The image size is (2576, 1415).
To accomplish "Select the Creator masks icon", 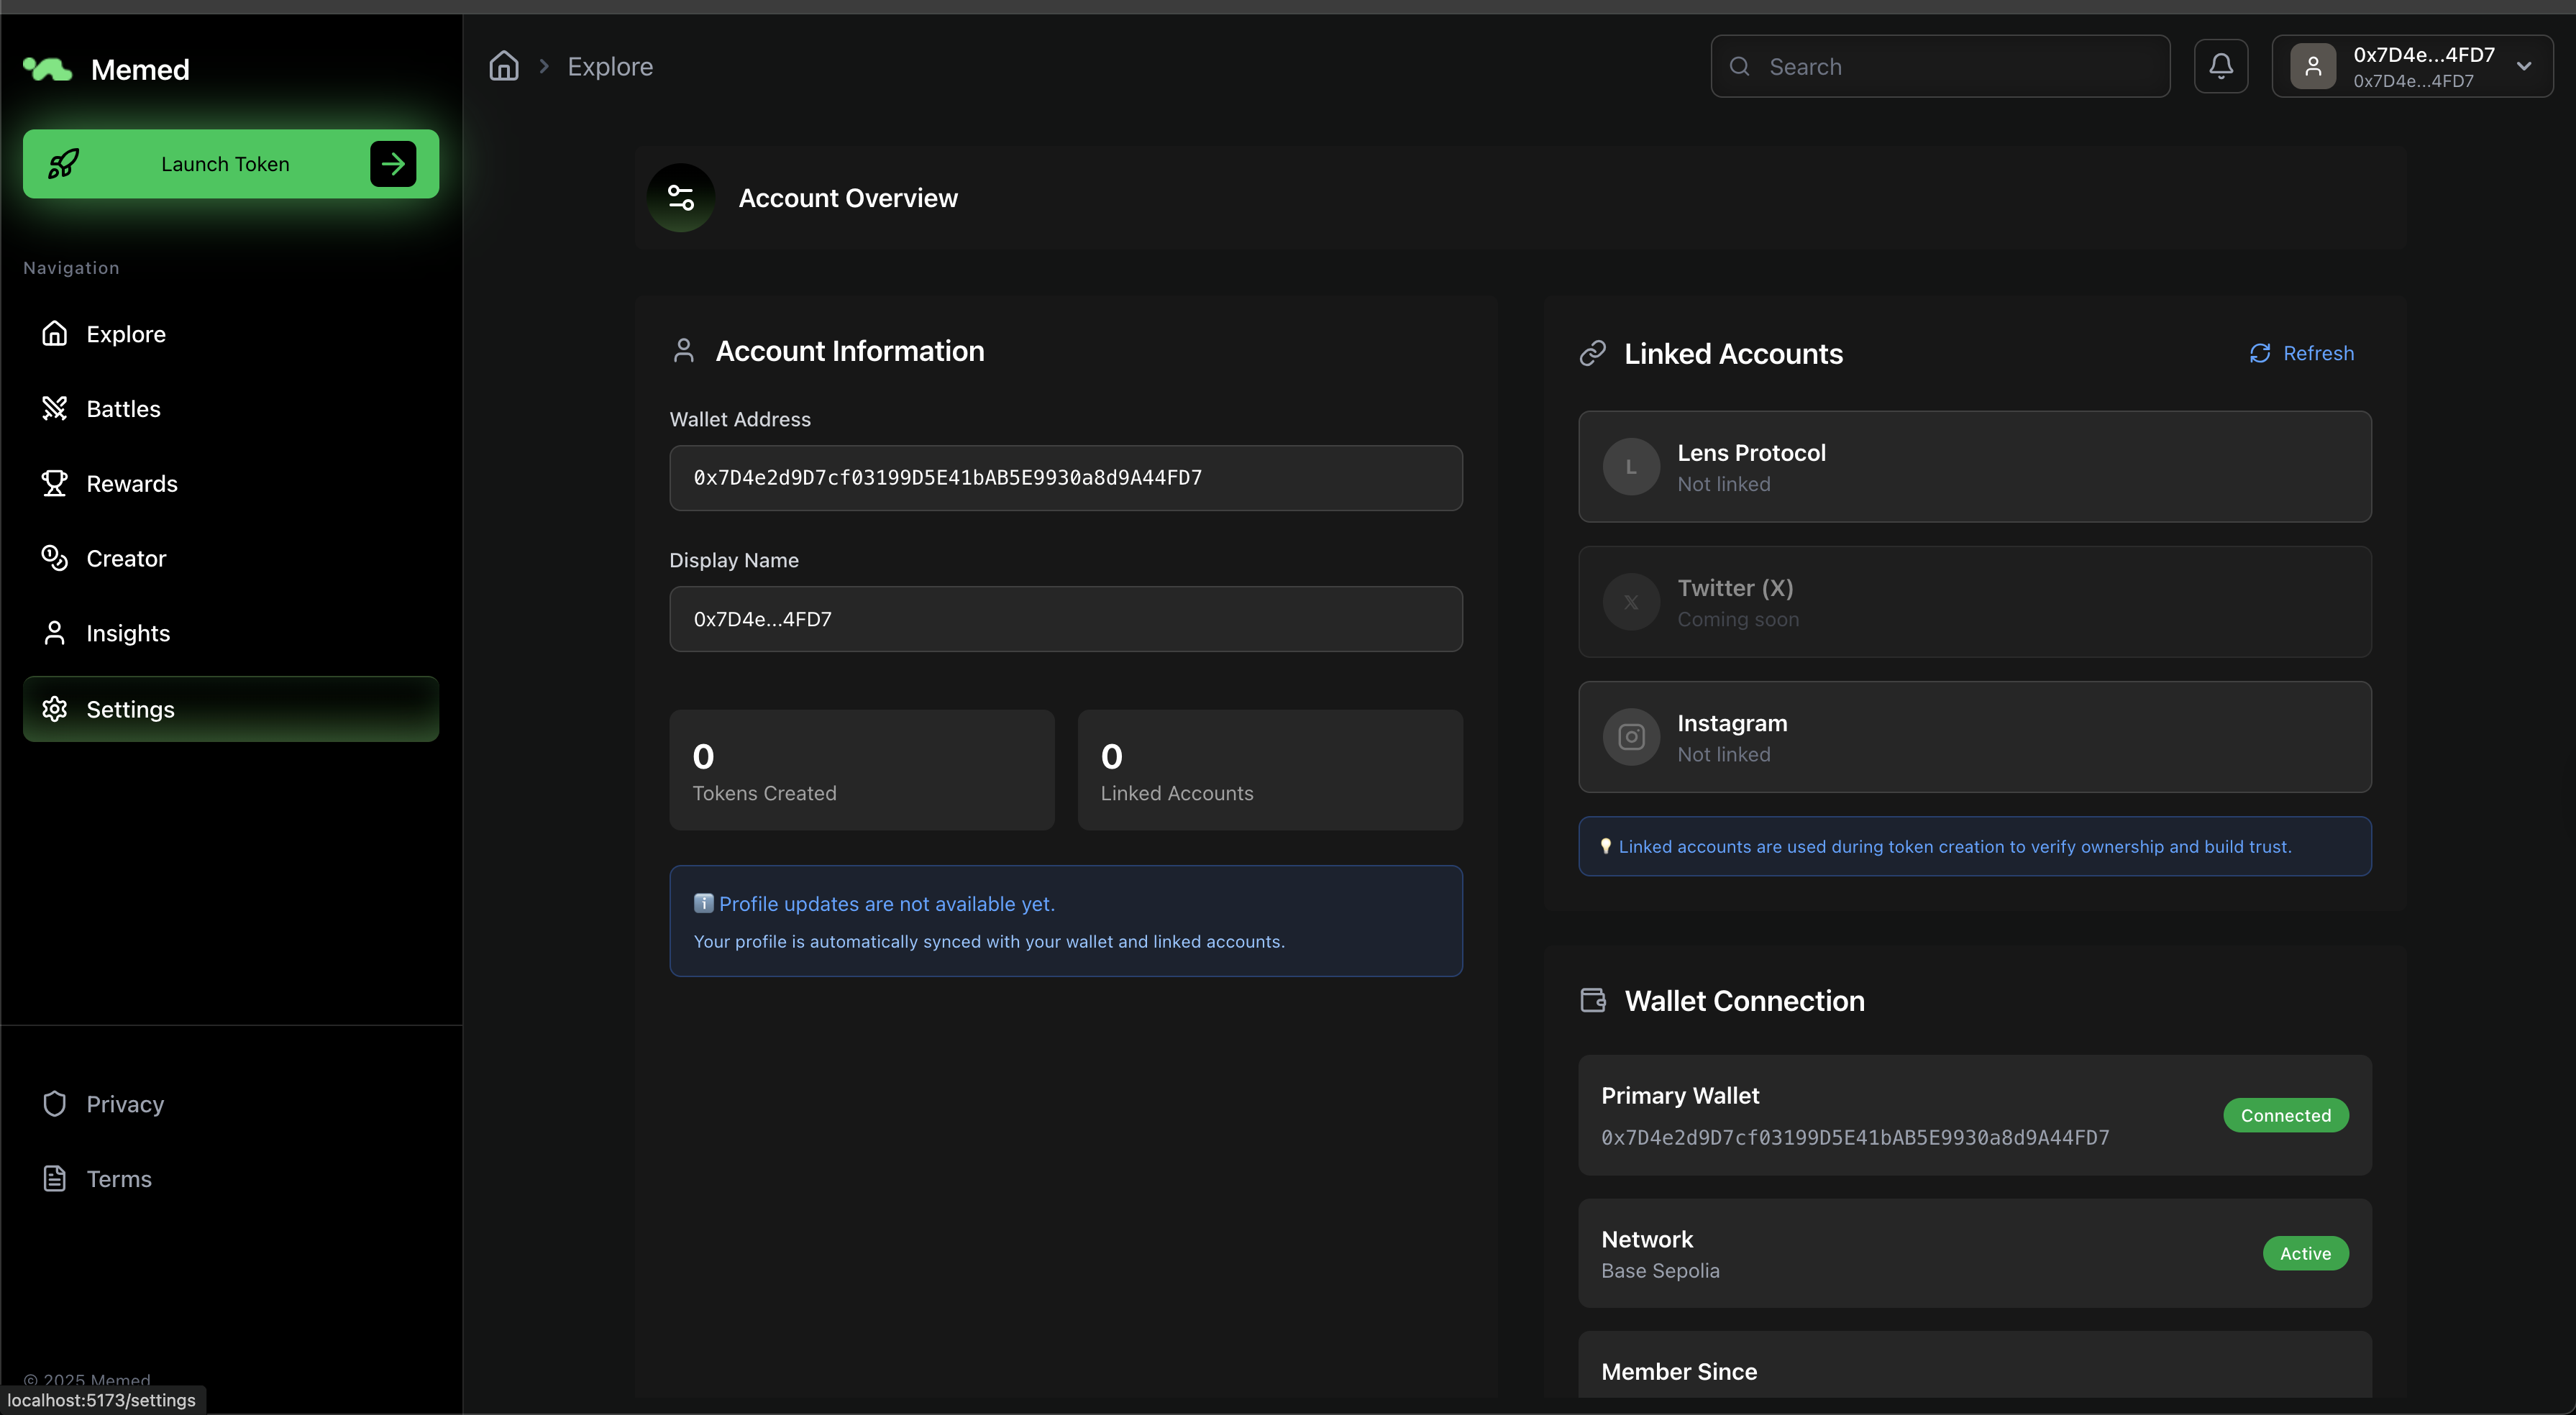I will pos(55,558).
